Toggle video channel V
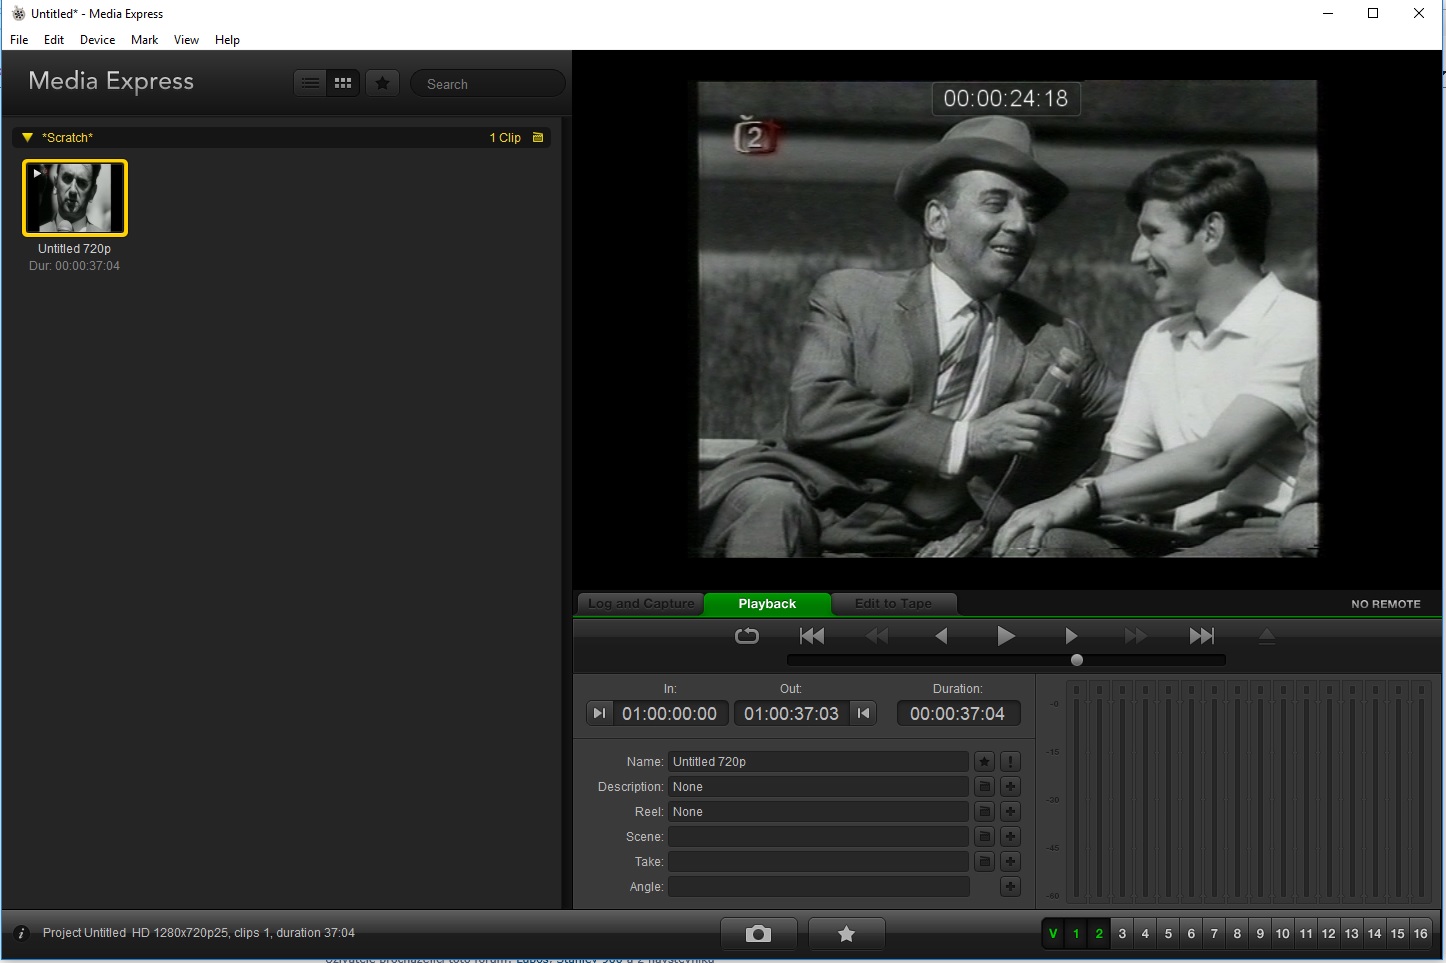1446x963 pixels. [x=1053, y=934]
